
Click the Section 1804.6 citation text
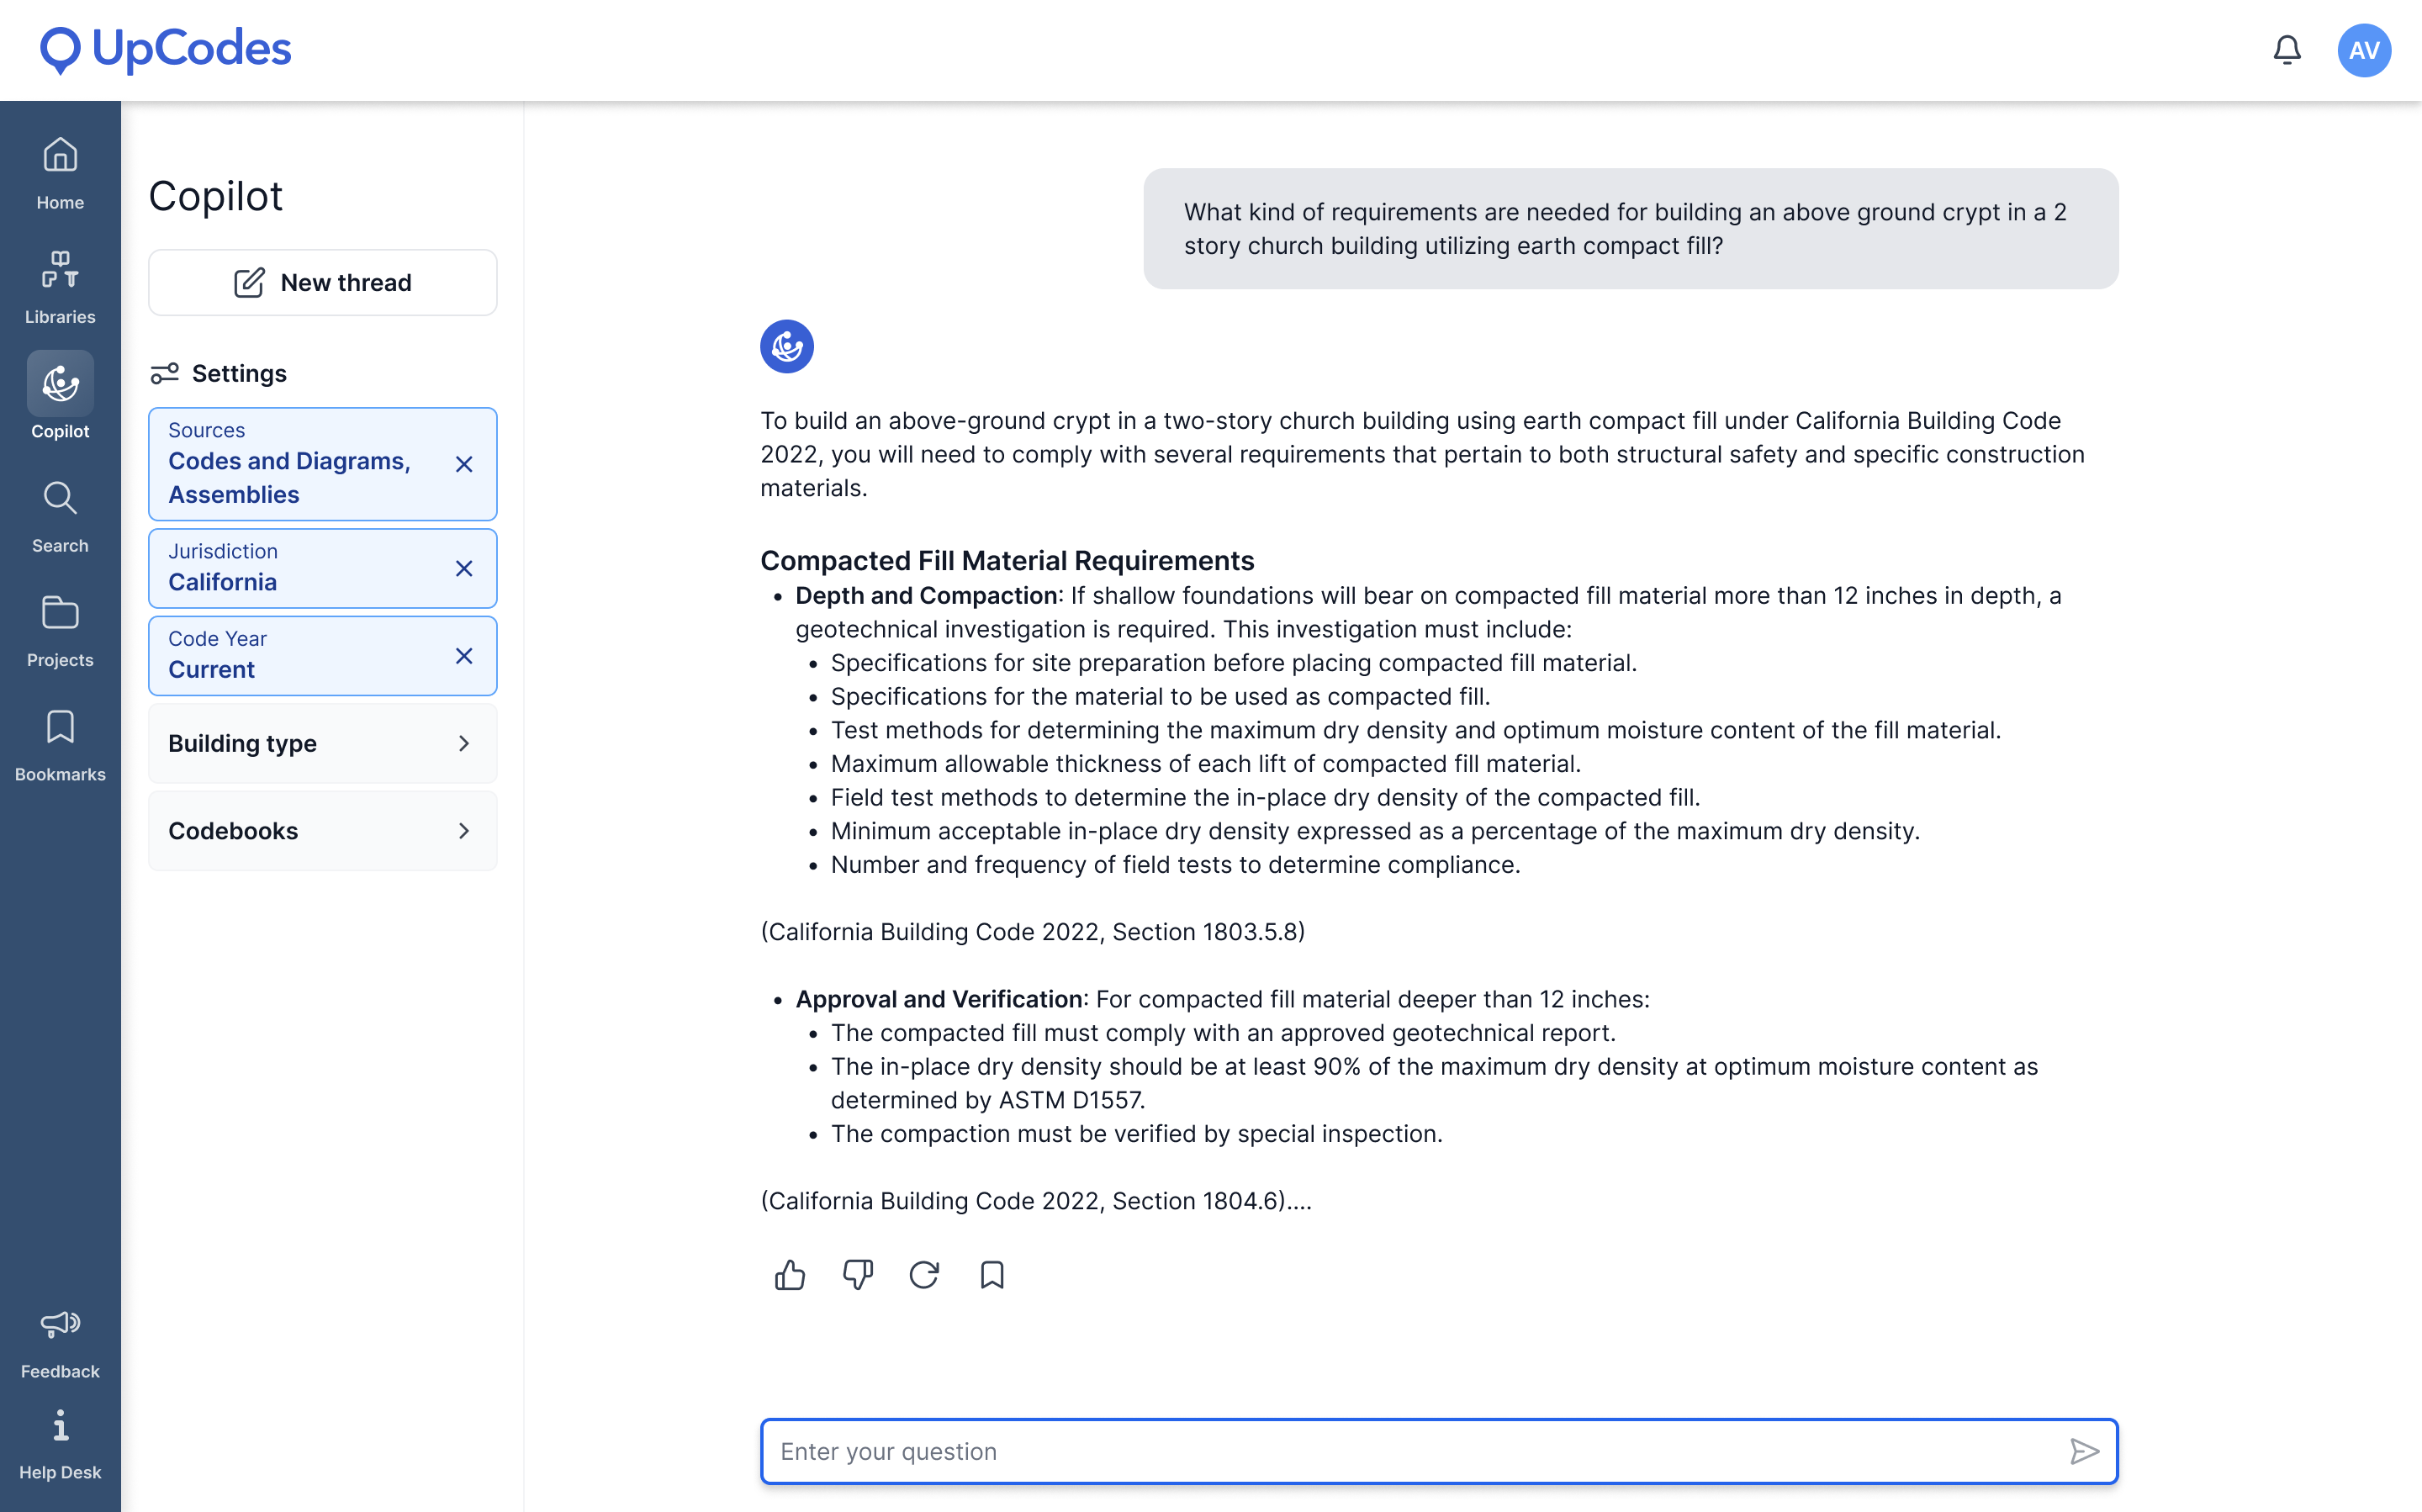[1036, 1201]
